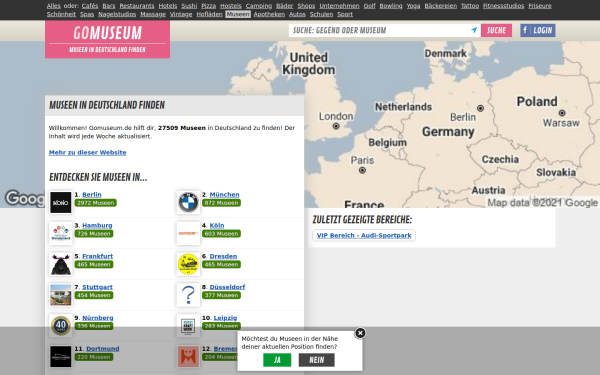Select Cafés in the top category bar
The image size is (600, 375).
tap(90, 6)
